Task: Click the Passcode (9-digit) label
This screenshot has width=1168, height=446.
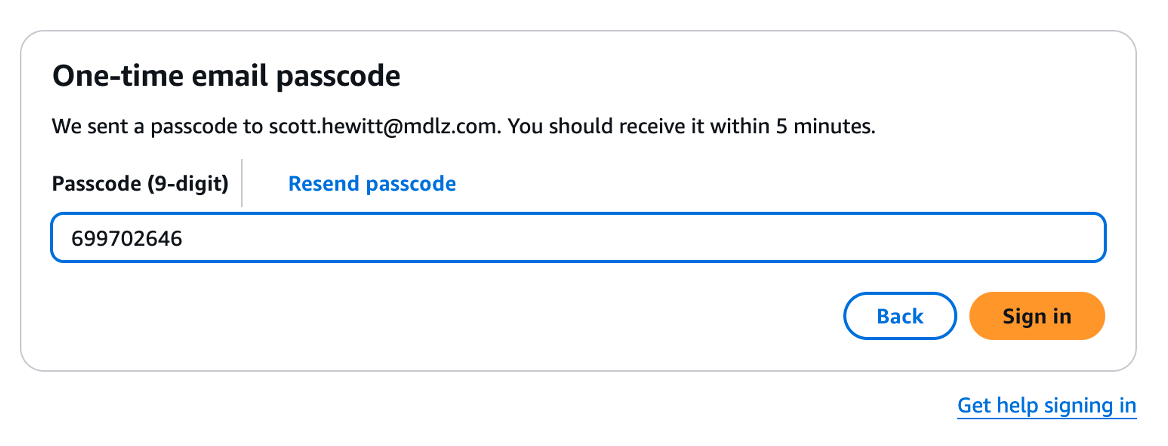Action: click(x=140, y=184)
